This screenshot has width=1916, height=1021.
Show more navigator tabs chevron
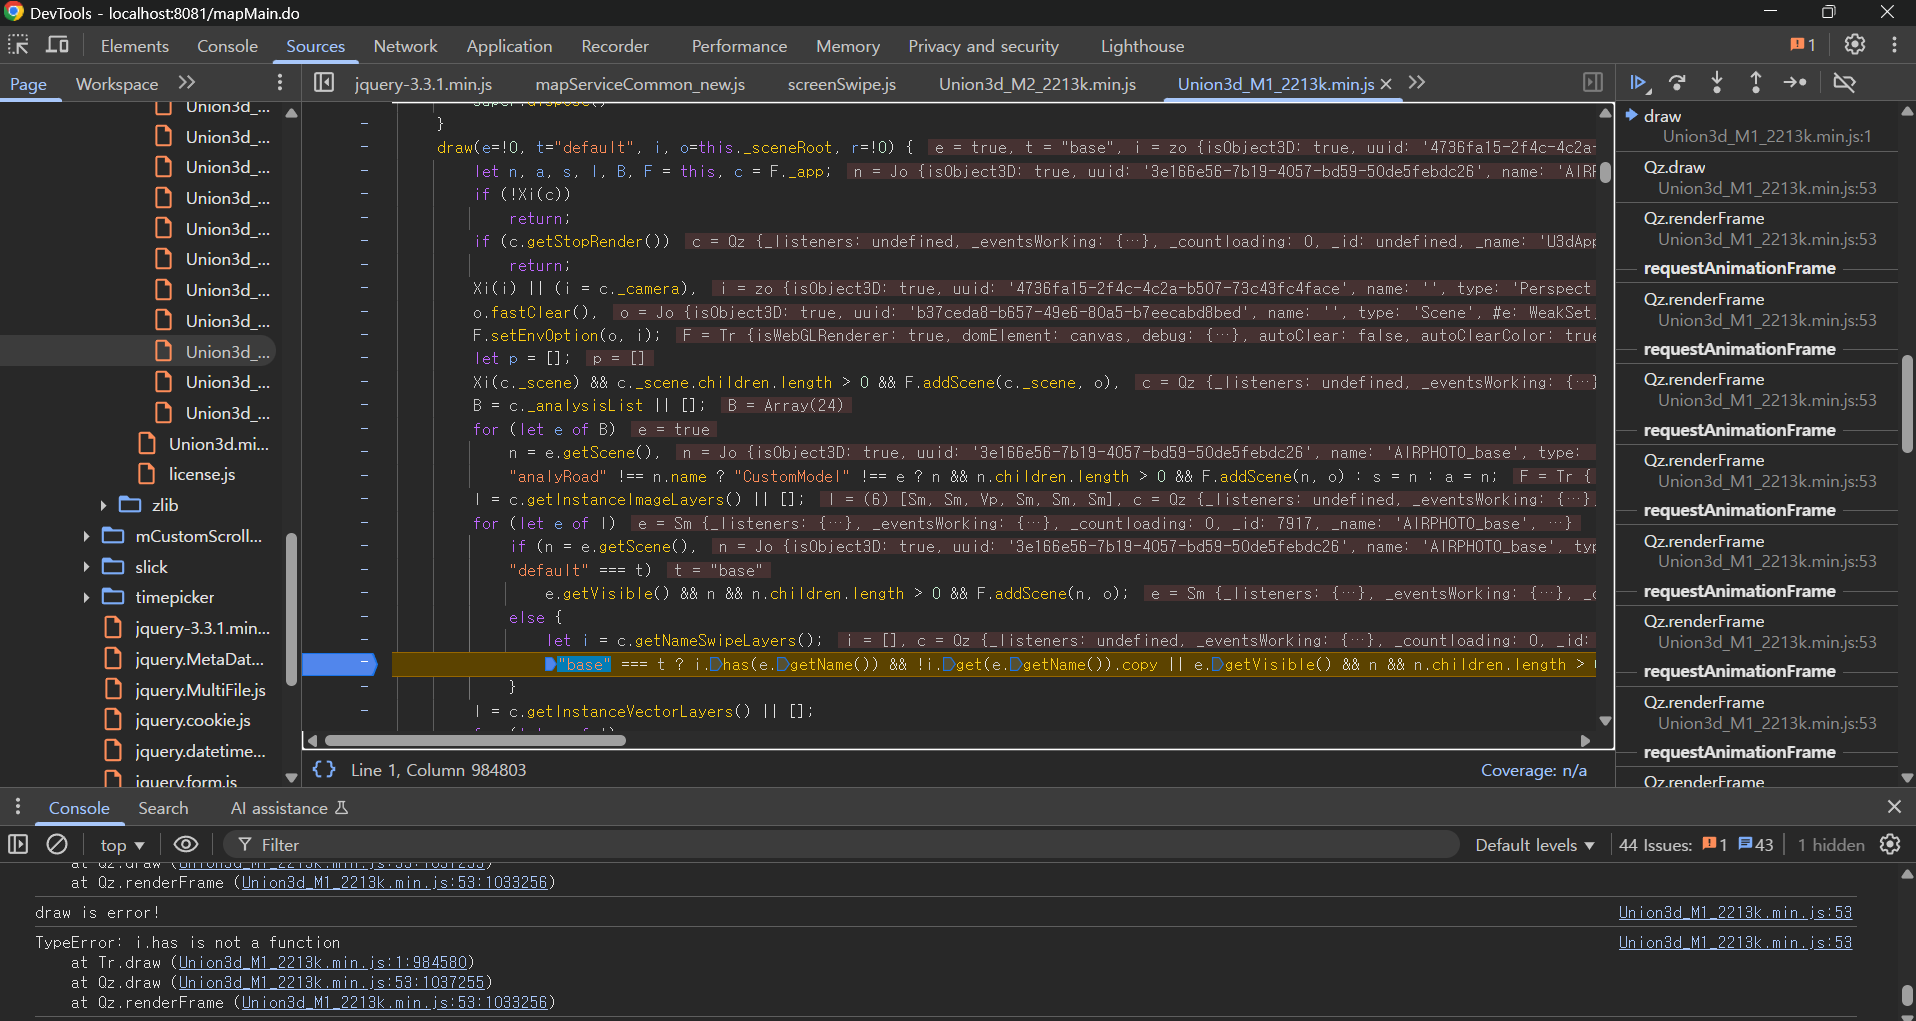coord(187,83)
